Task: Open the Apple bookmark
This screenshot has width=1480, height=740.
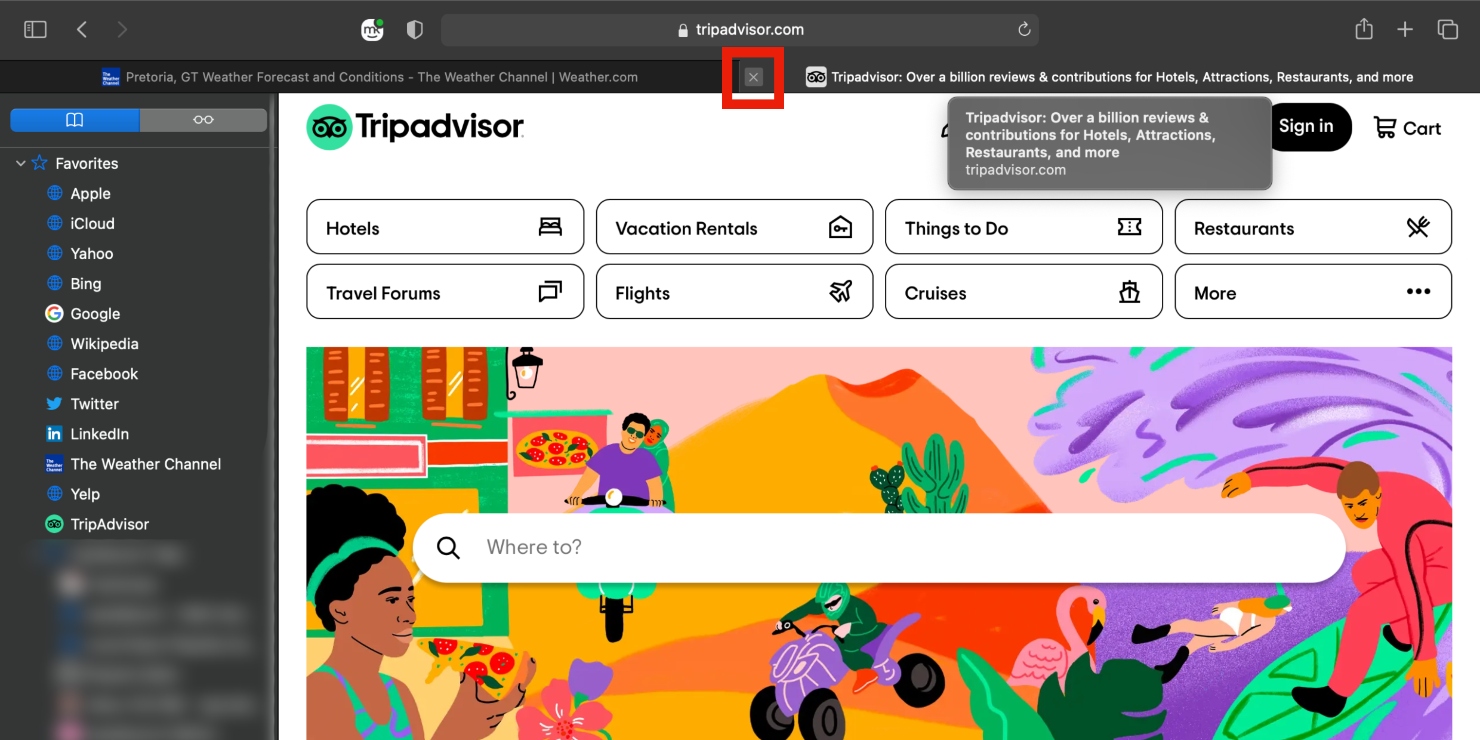Action: (90, 194)
